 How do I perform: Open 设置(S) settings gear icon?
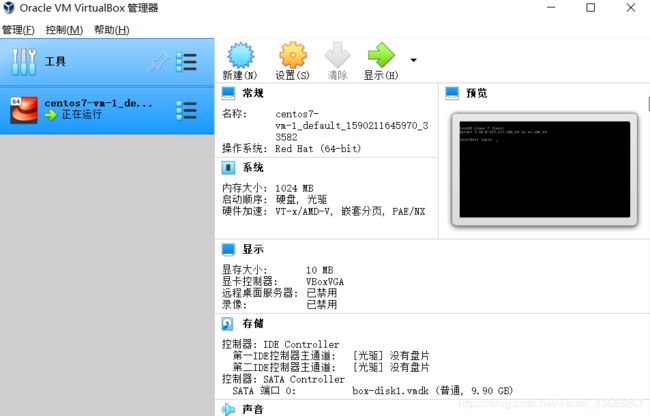[293, 55]
